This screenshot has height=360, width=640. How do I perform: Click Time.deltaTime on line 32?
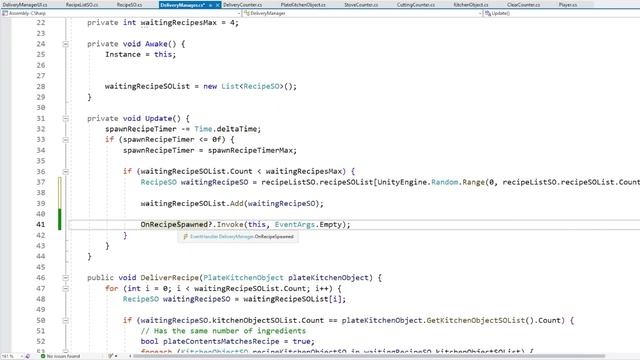[227, 129]
